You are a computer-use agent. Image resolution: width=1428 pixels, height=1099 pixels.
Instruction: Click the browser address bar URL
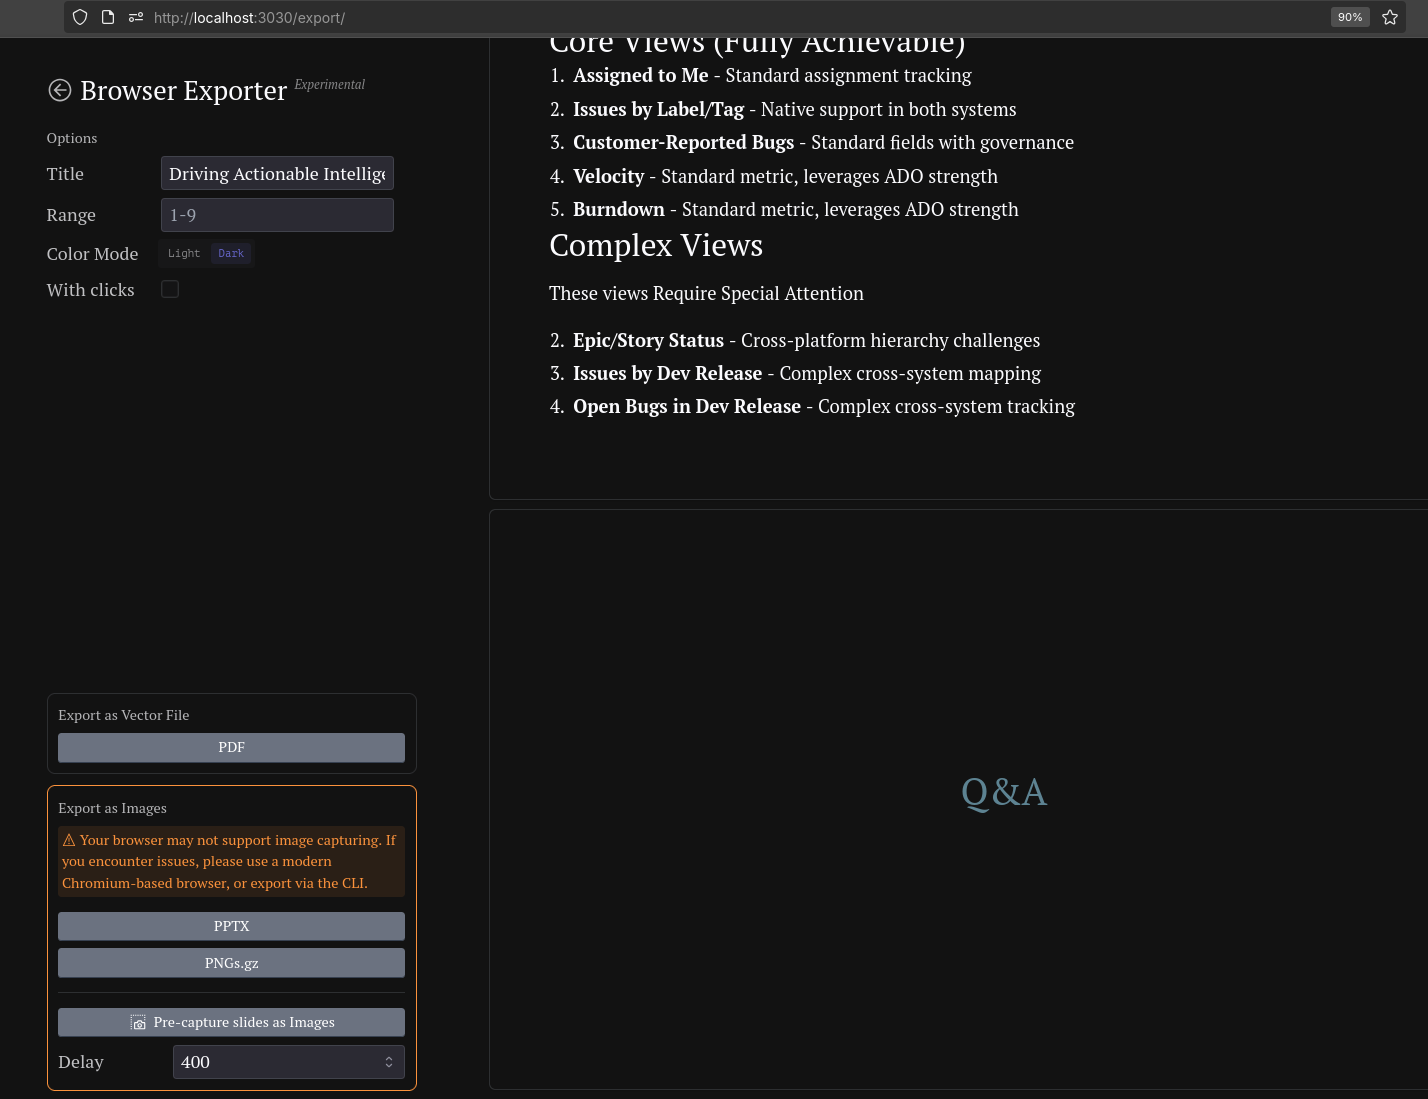(x=249, y=18)
